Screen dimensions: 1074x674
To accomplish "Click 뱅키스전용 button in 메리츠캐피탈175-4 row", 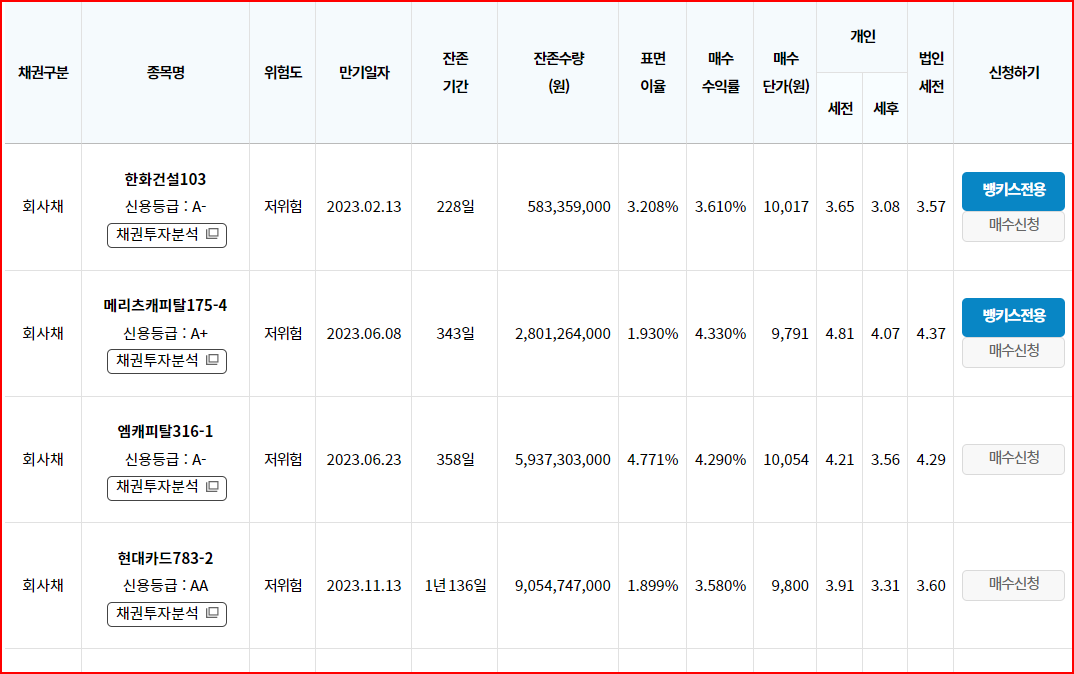I will click(x=1013, y=316).
